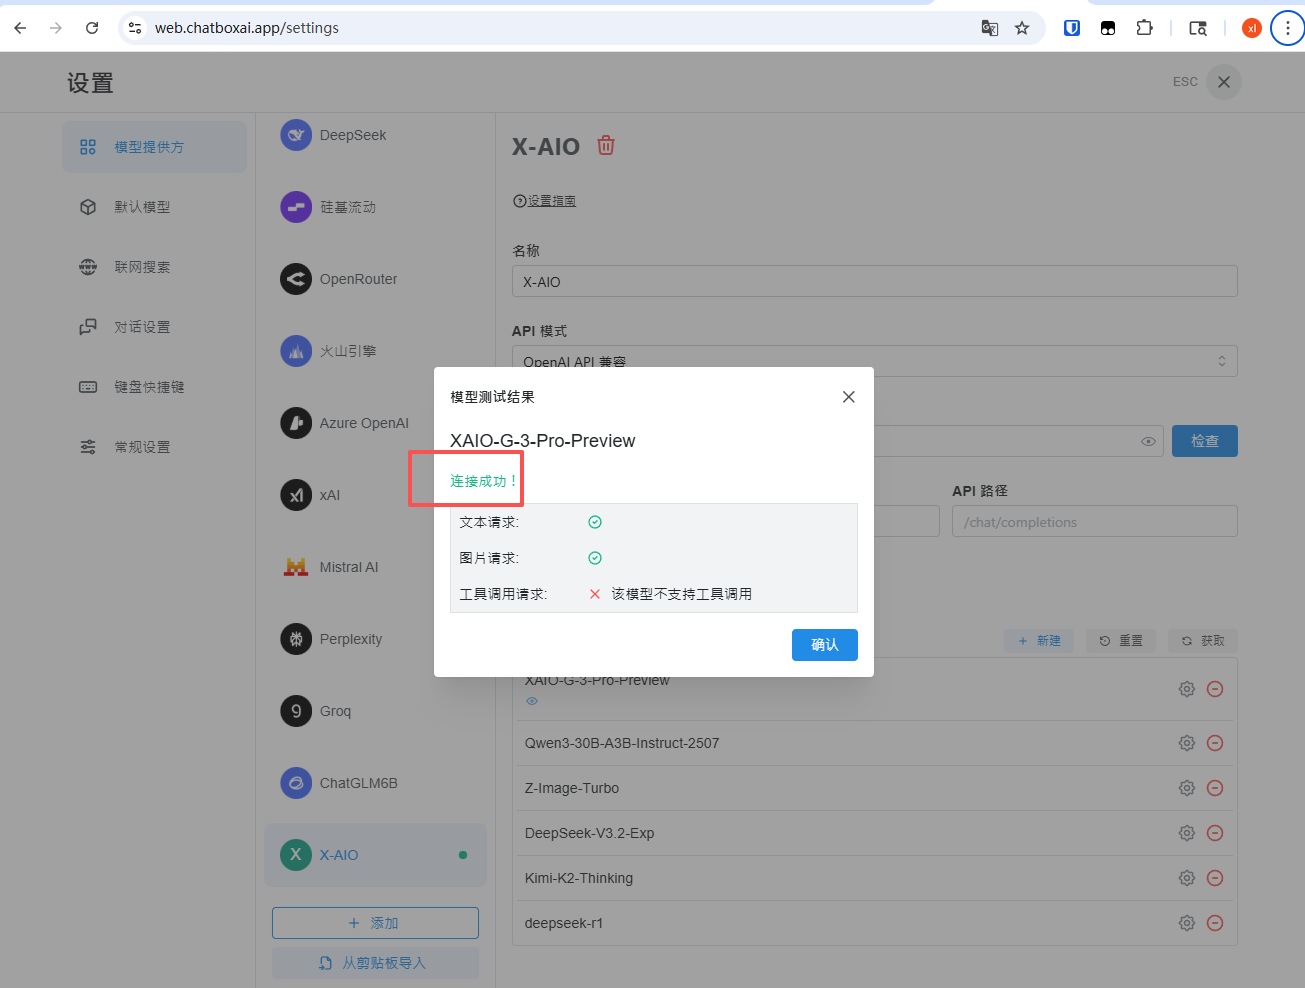Image resolution: width=1305 pixels, height=988 pixels.
Task: Open settings gear for deepseek-r1
Action: [x=1187, y=923]
